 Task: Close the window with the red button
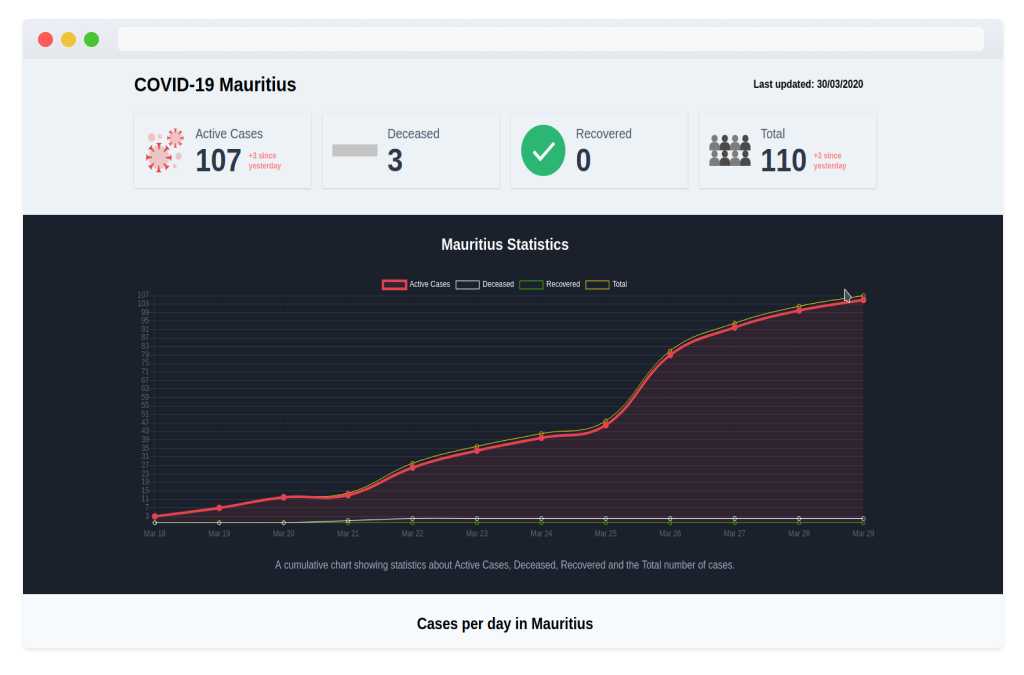point(45,39)
